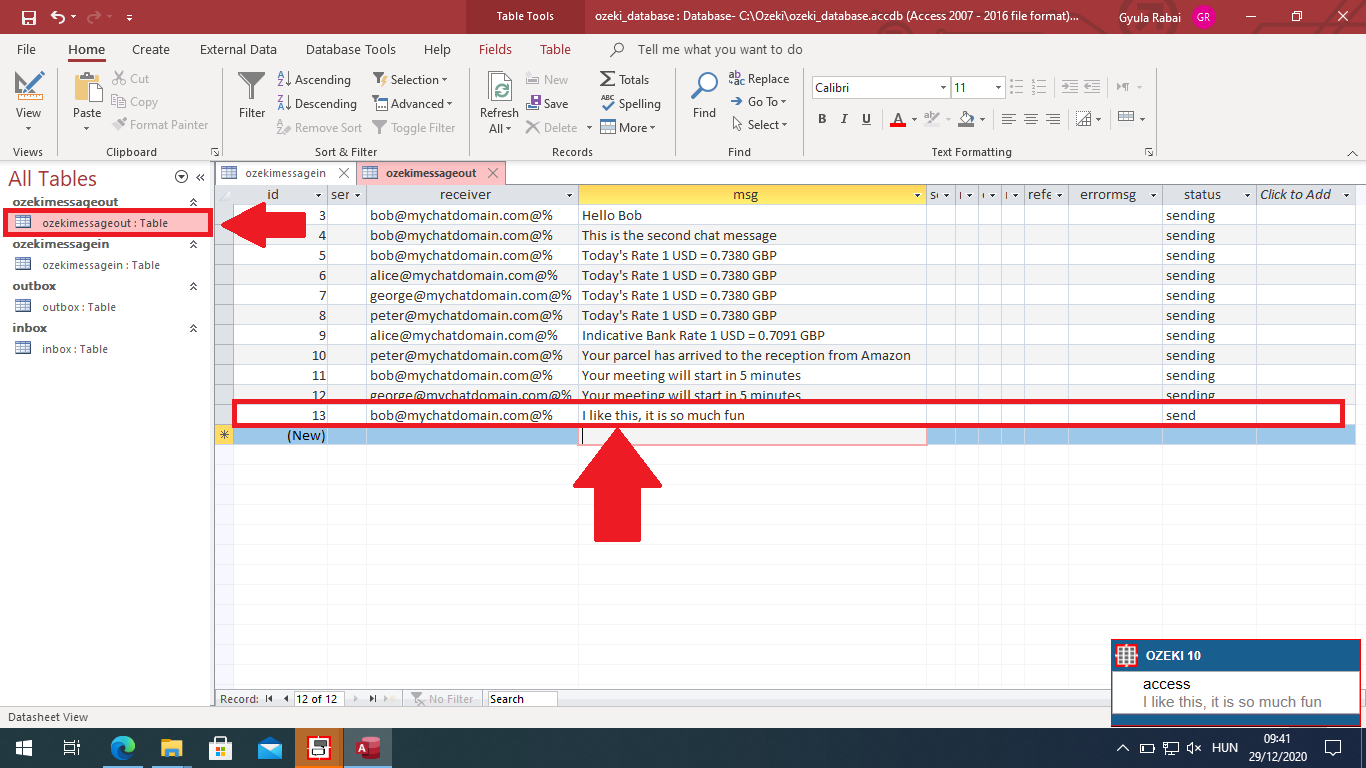The image size is (1366, 768).
Task: Expand the Advanced filter dropdown
Action: (412, 104)
